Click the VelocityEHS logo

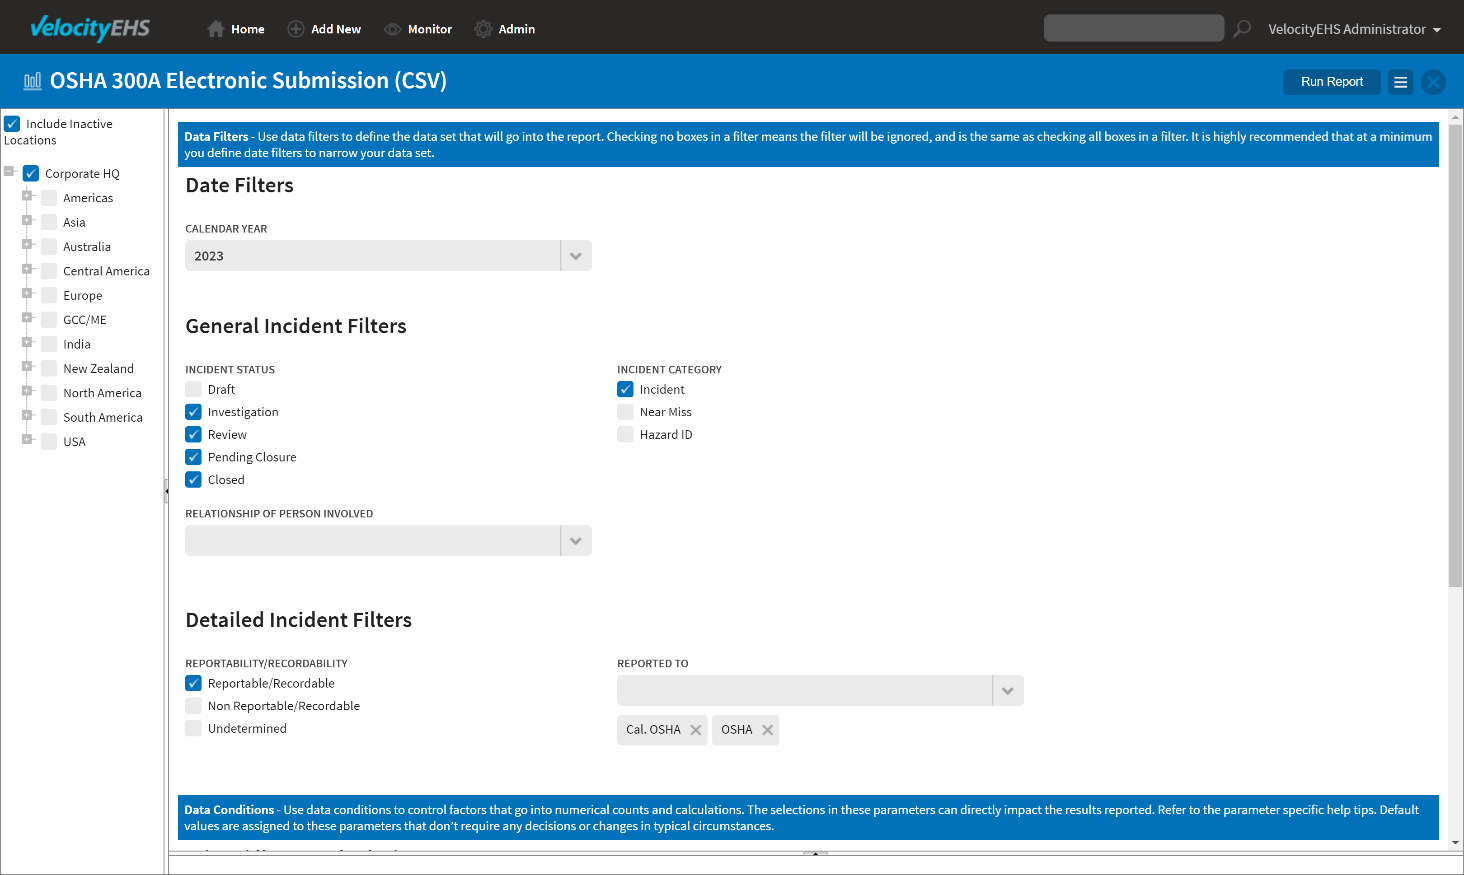point(90,28)
